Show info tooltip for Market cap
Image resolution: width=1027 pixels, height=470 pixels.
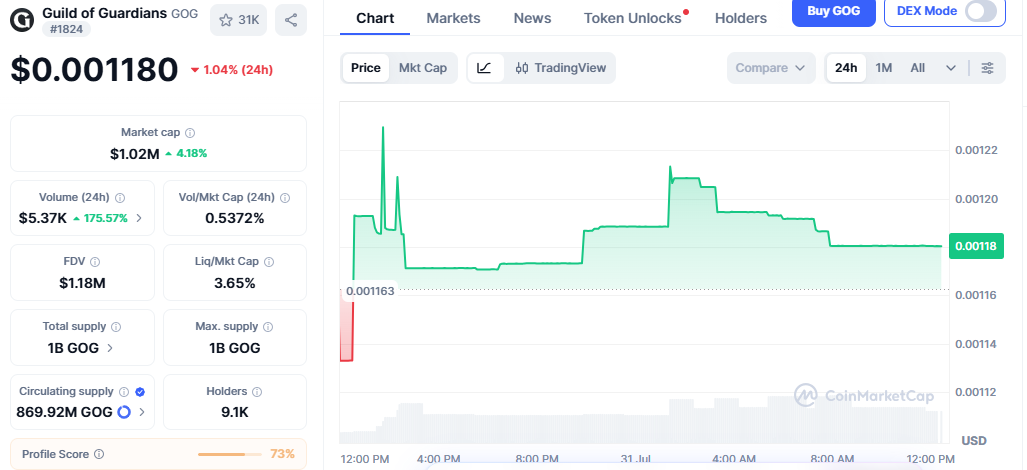(x=190, y=133)
